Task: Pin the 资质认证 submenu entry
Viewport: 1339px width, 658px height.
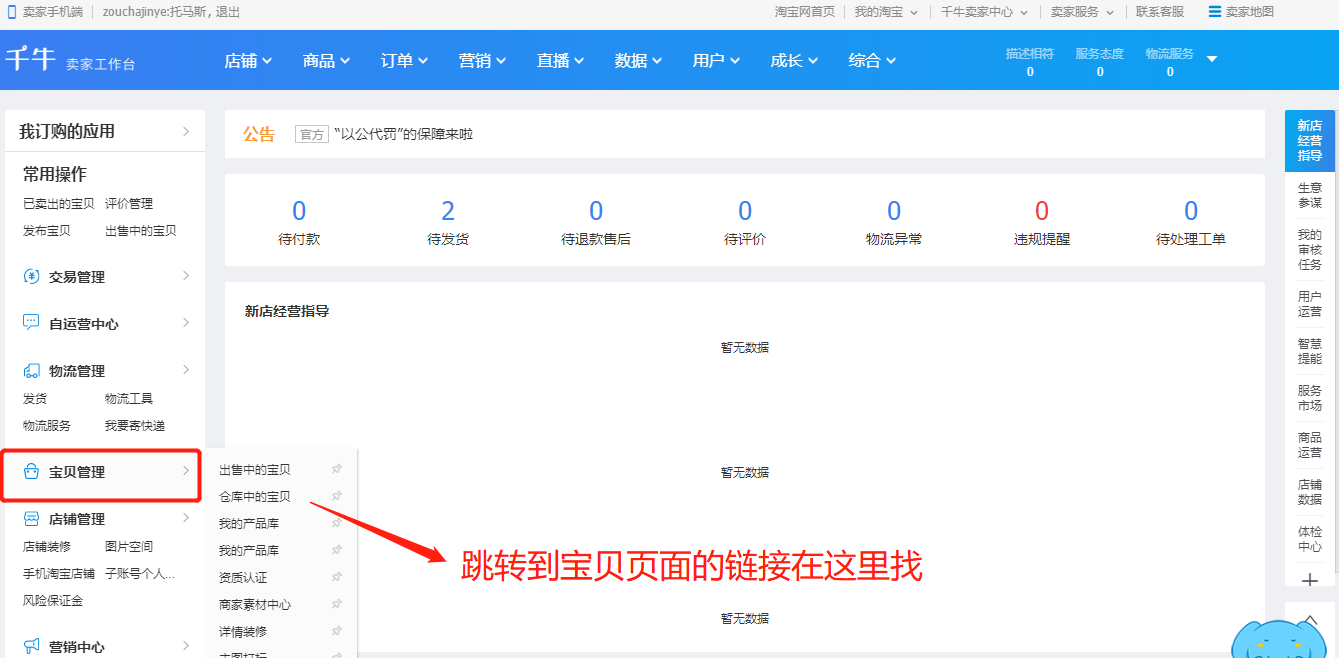Action: [337, 577]
